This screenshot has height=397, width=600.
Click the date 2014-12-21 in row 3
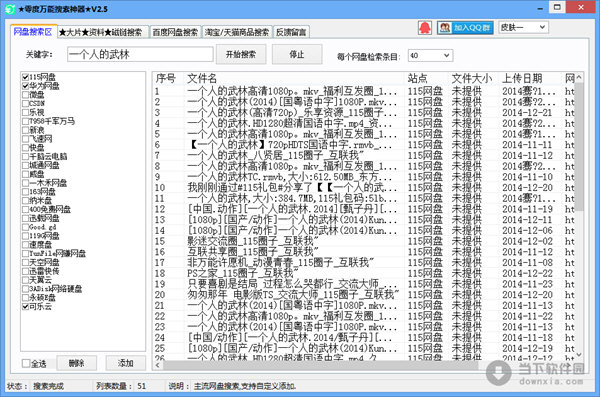(527, 113)
